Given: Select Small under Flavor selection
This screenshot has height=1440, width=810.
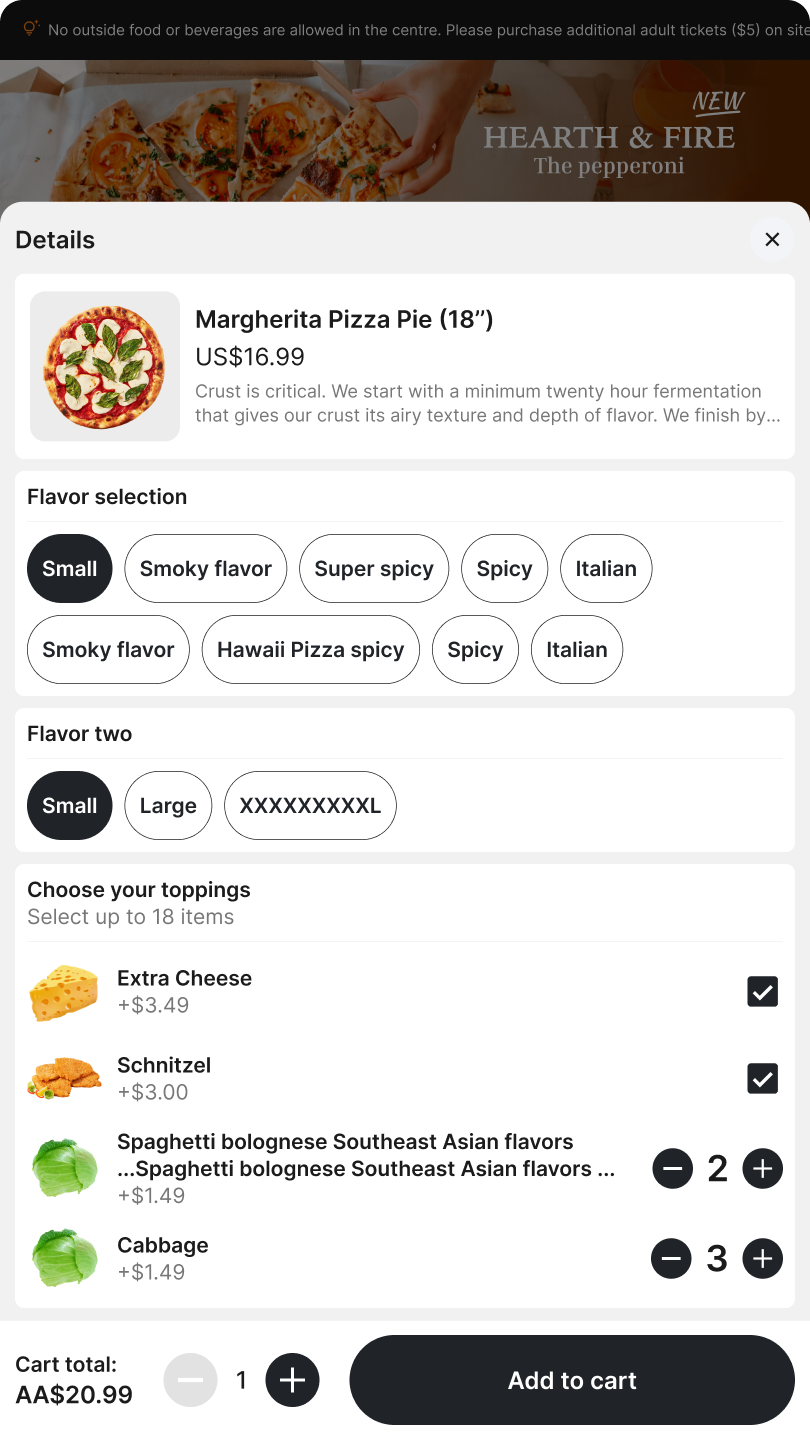Looking at the screenshot, I should 70,568.
